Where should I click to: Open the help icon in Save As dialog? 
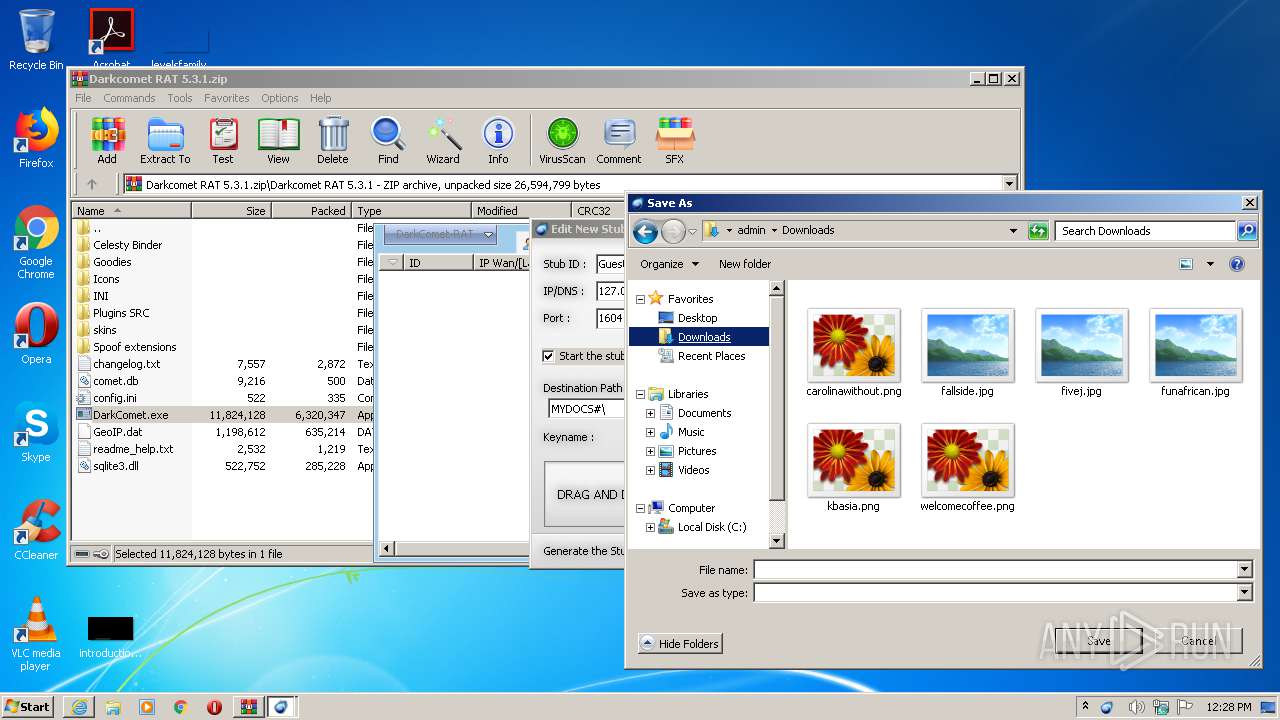[x=1237, y=264]
